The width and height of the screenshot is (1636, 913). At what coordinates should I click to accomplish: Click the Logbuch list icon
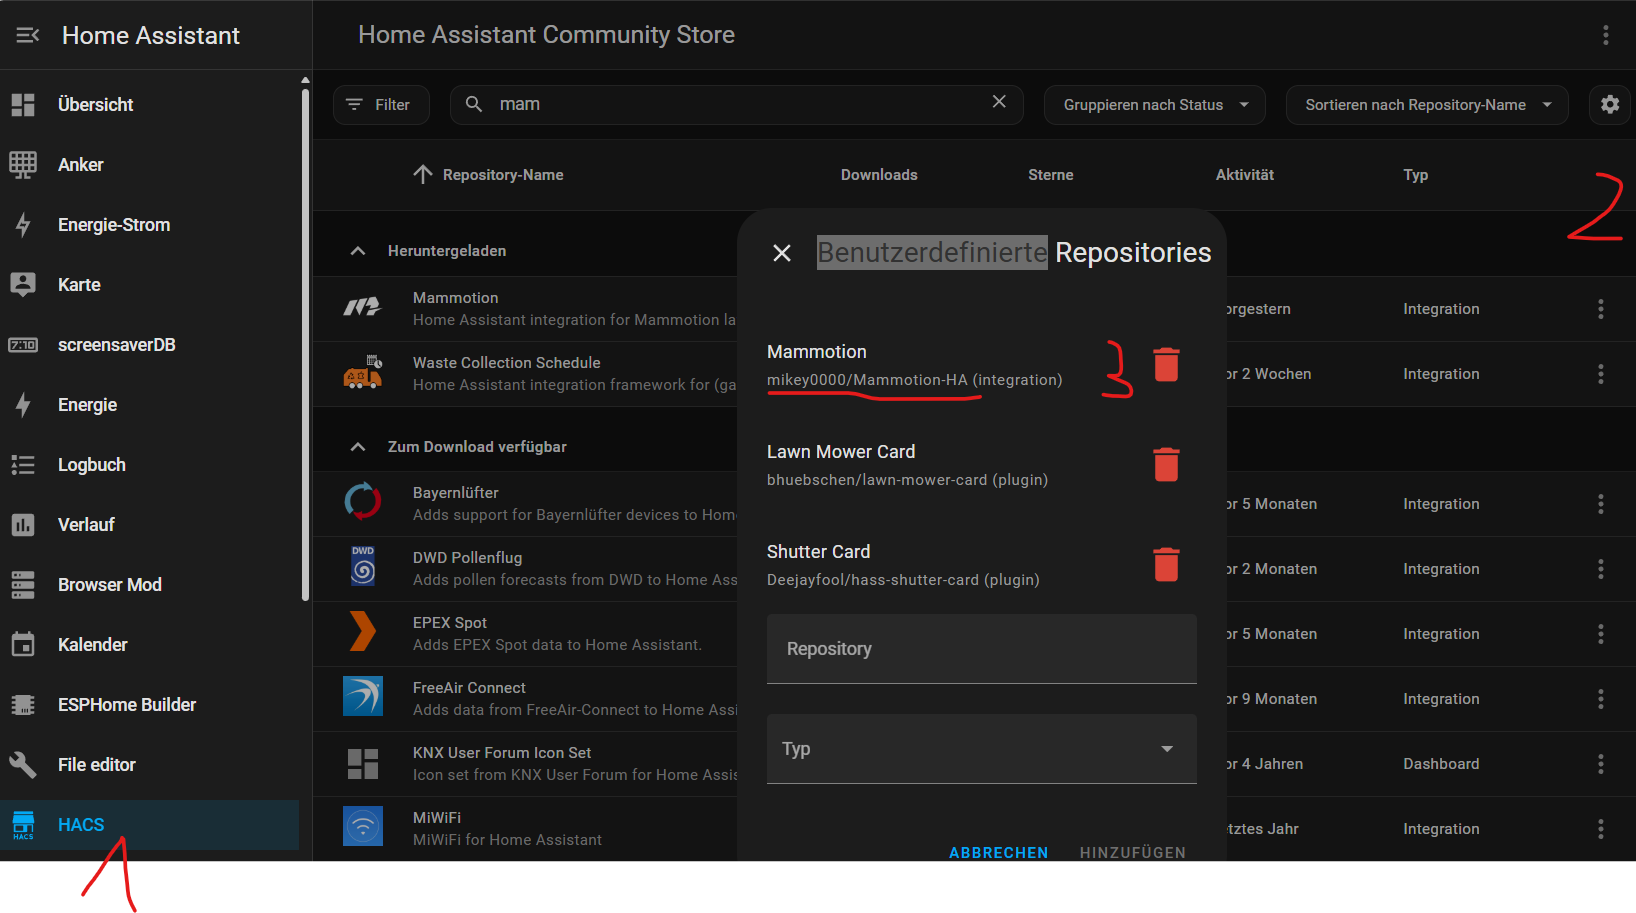point(23,465)
